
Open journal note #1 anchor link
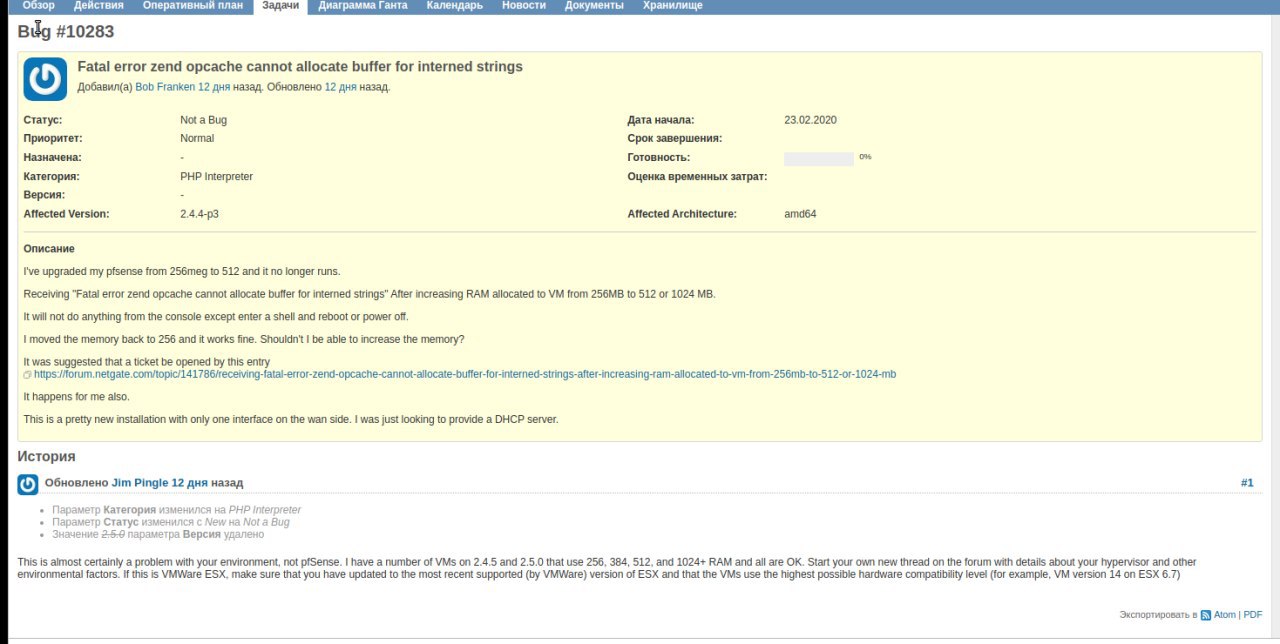pos(1247,483)
